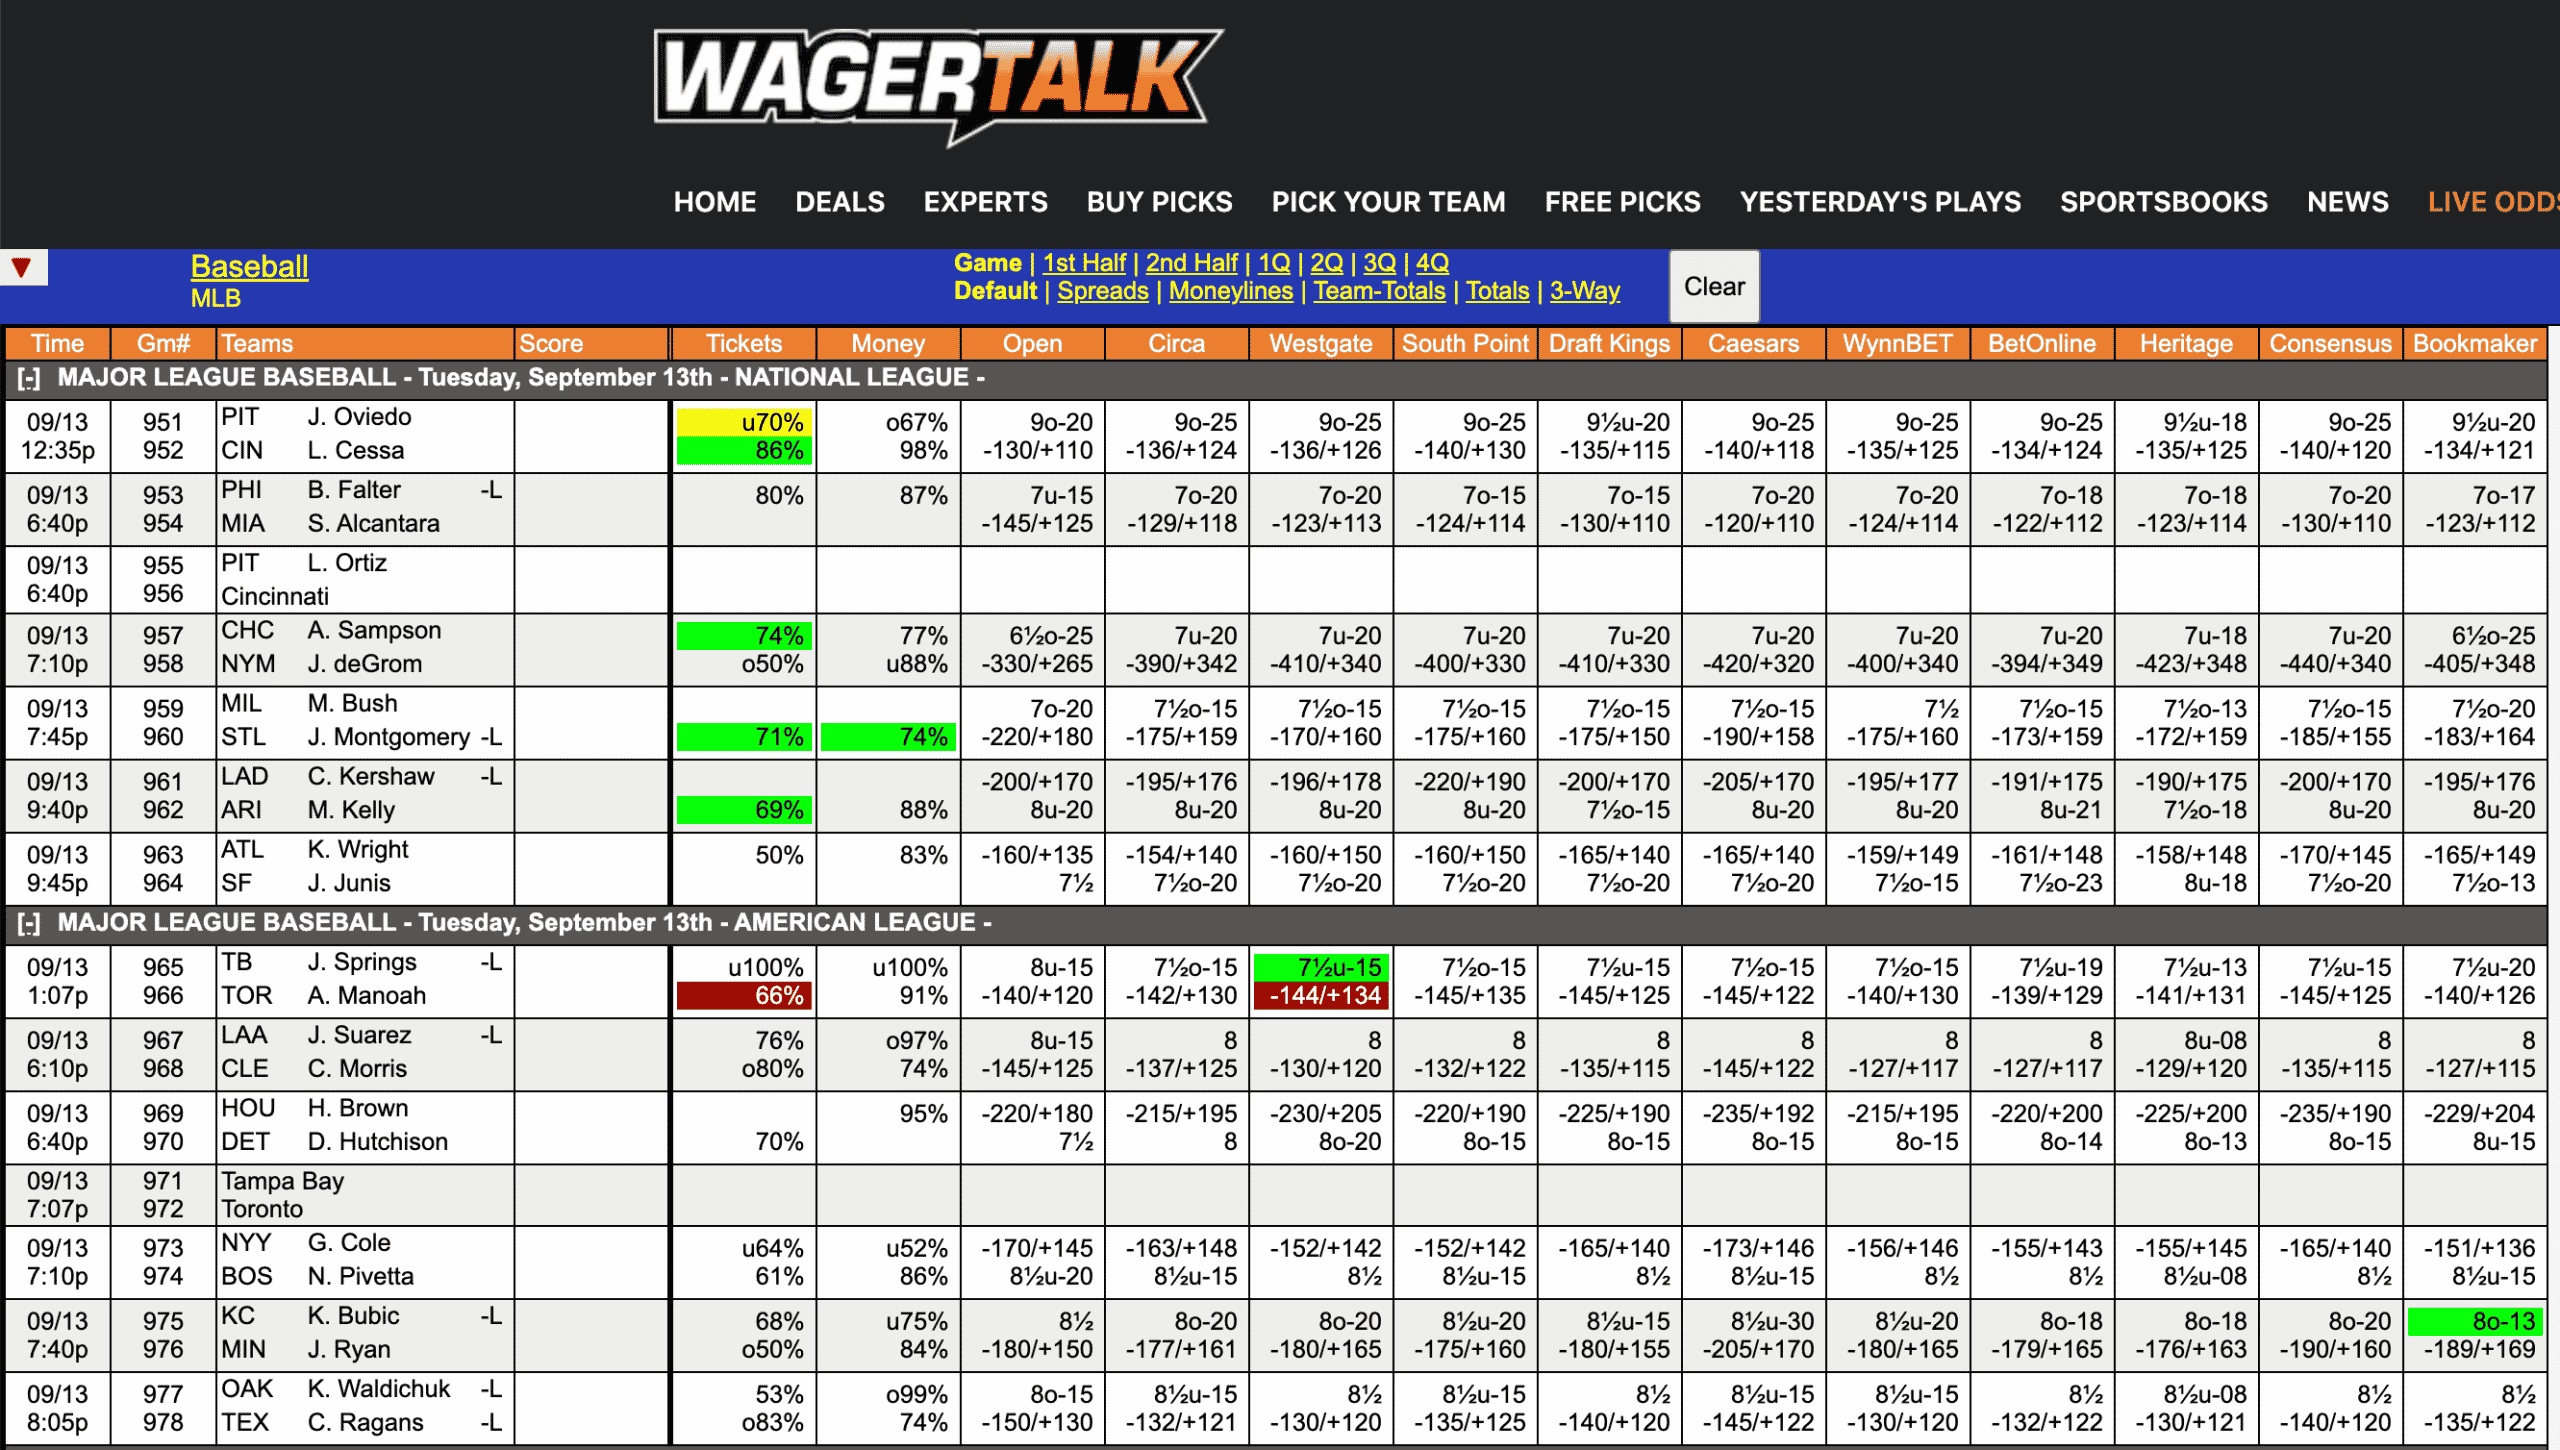The image size is (2560, 1450).
Task: Click K. Waldichuk pitcher cell
Action: [379, 1389]
